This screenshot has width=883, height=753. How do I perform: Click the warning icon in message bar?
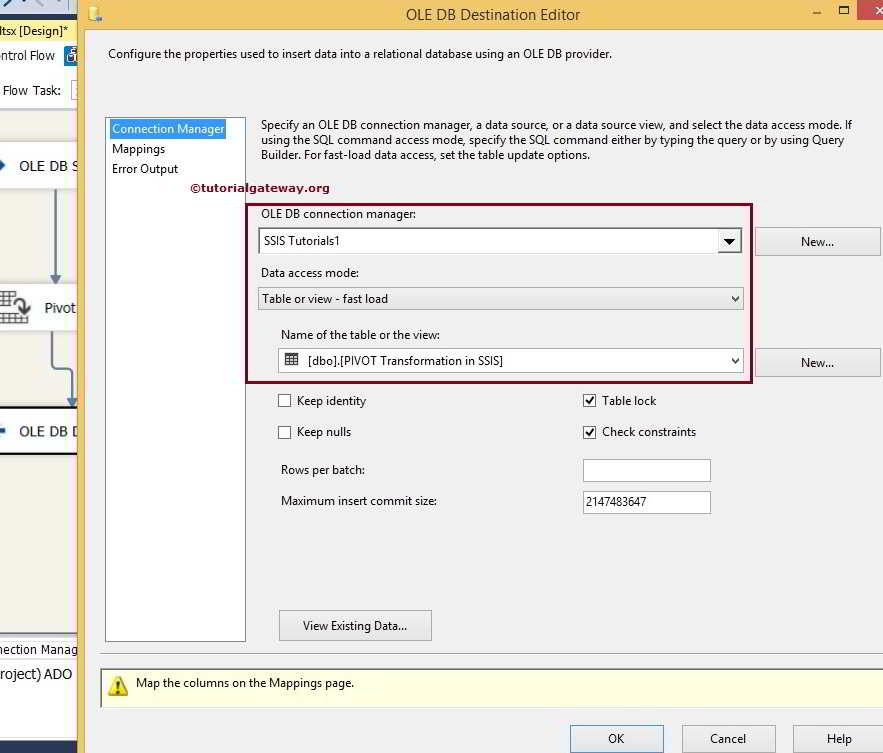(118, 685)
